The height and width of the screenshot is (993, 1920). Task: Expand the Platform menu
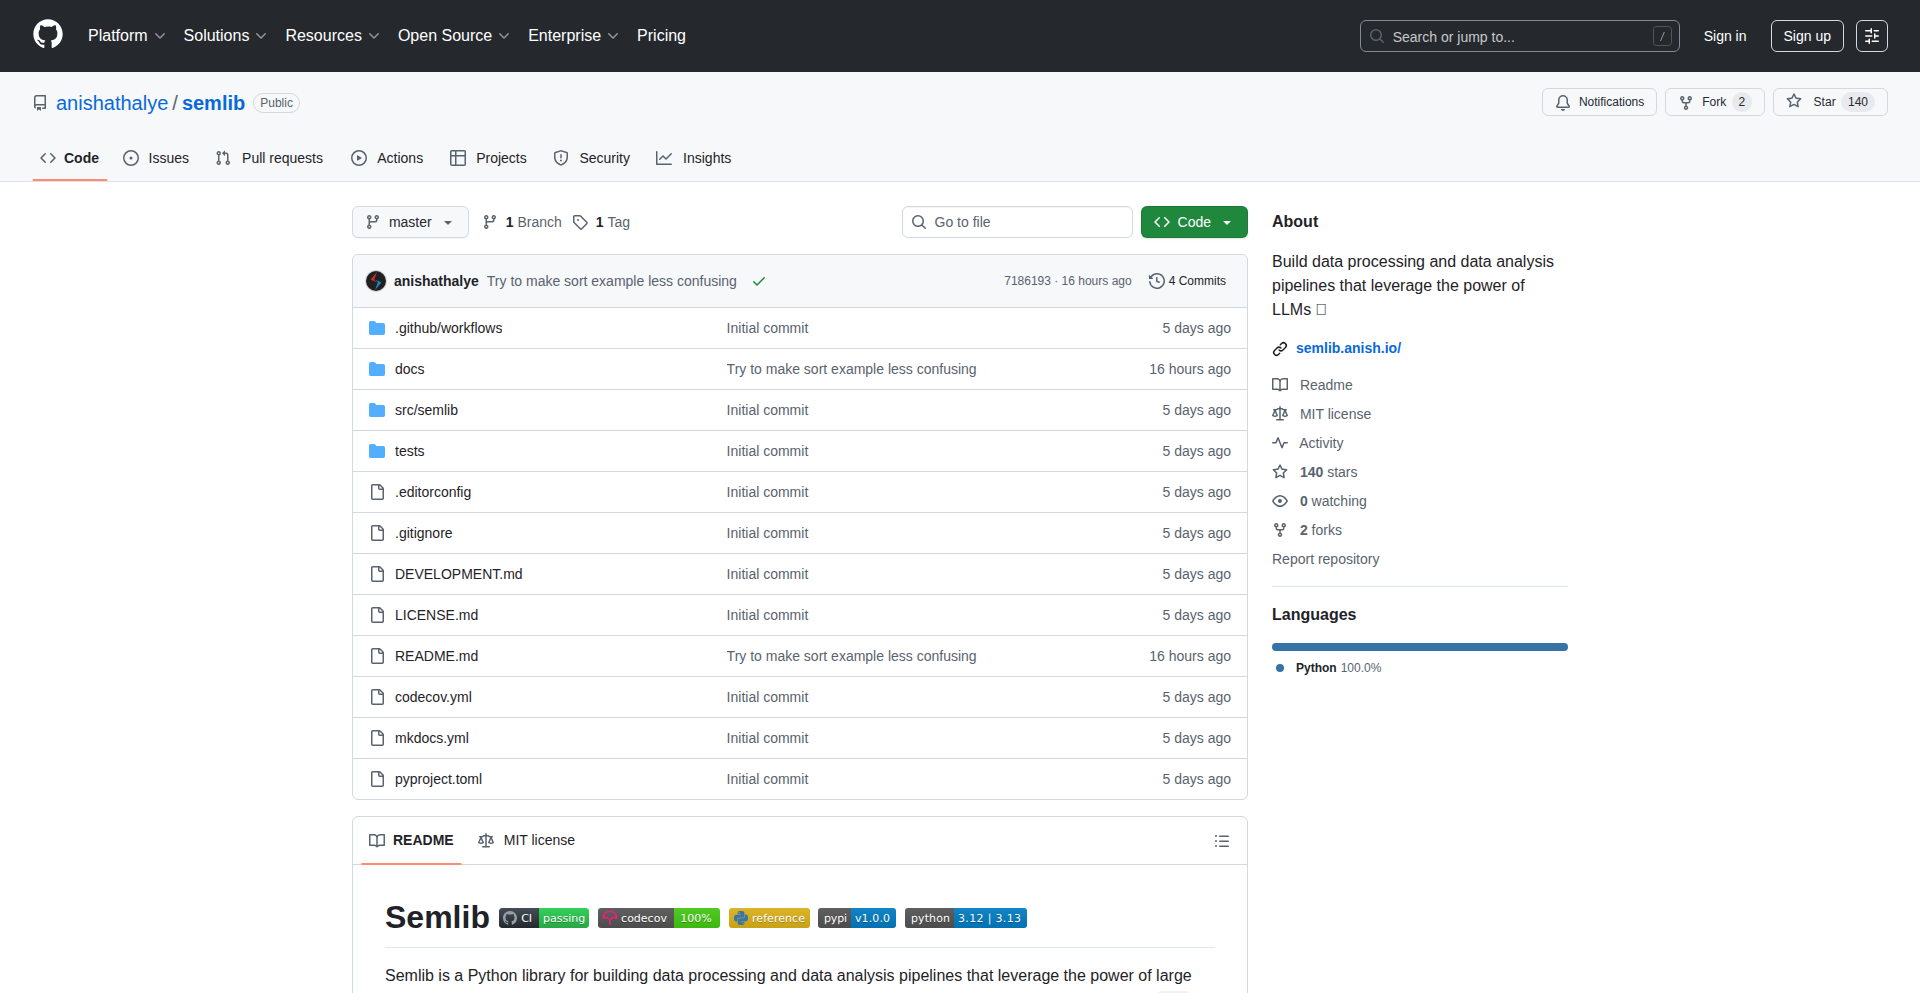(x=126, y=36)
